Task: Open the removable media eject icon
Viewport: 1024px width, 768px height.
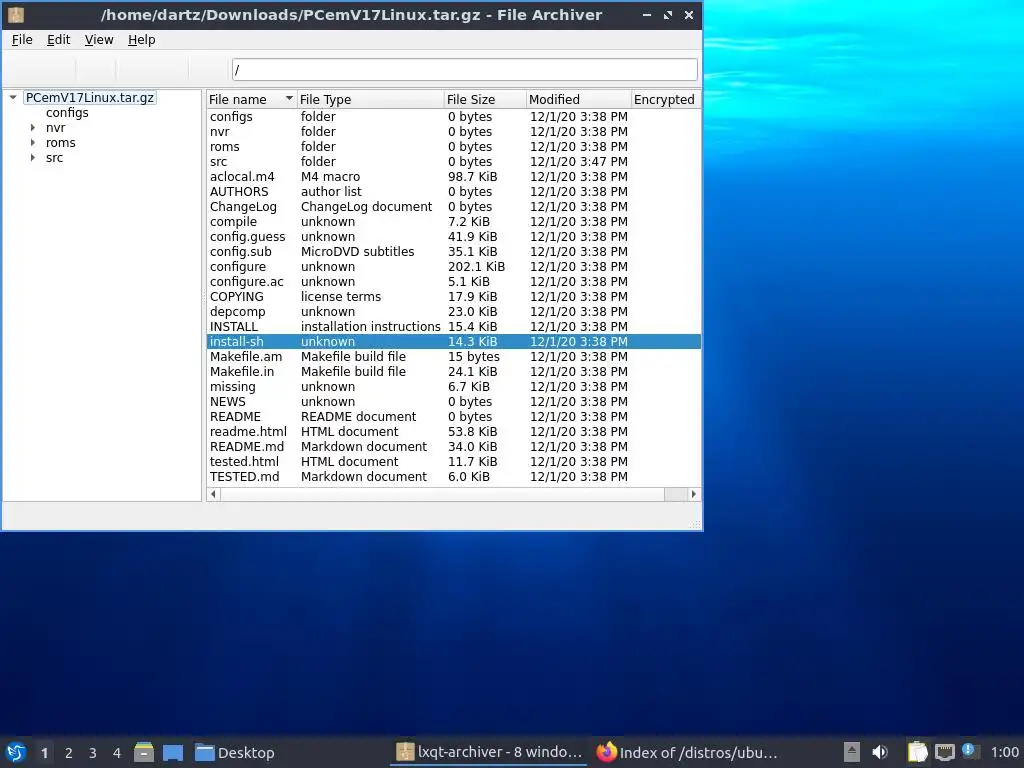Action: coord(851,752)
